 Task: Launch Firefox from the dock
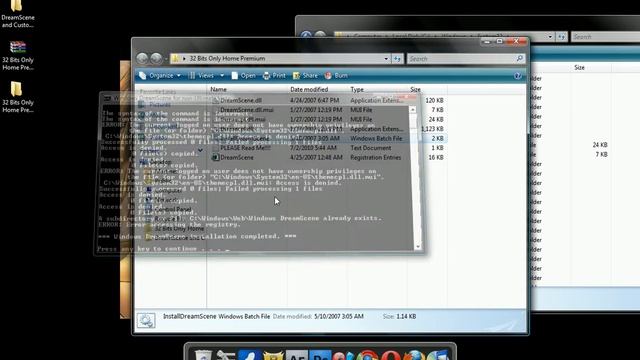[x=415, y=355]
